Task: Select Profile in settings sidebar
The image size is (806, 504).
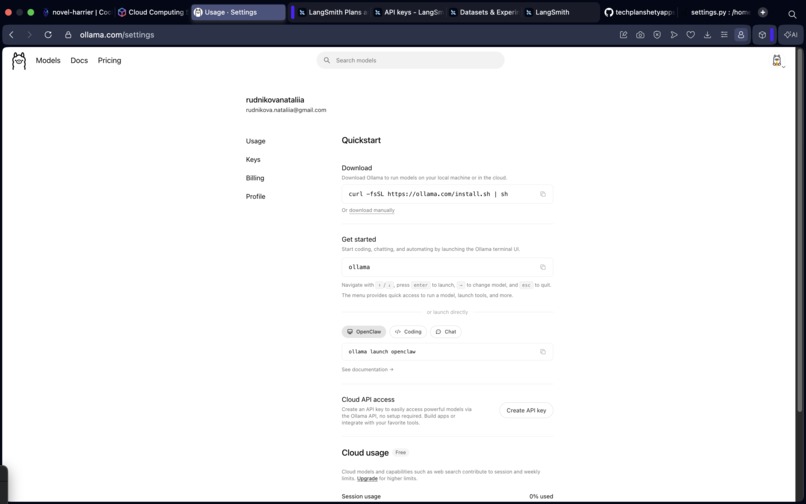Action: [255, 196]
